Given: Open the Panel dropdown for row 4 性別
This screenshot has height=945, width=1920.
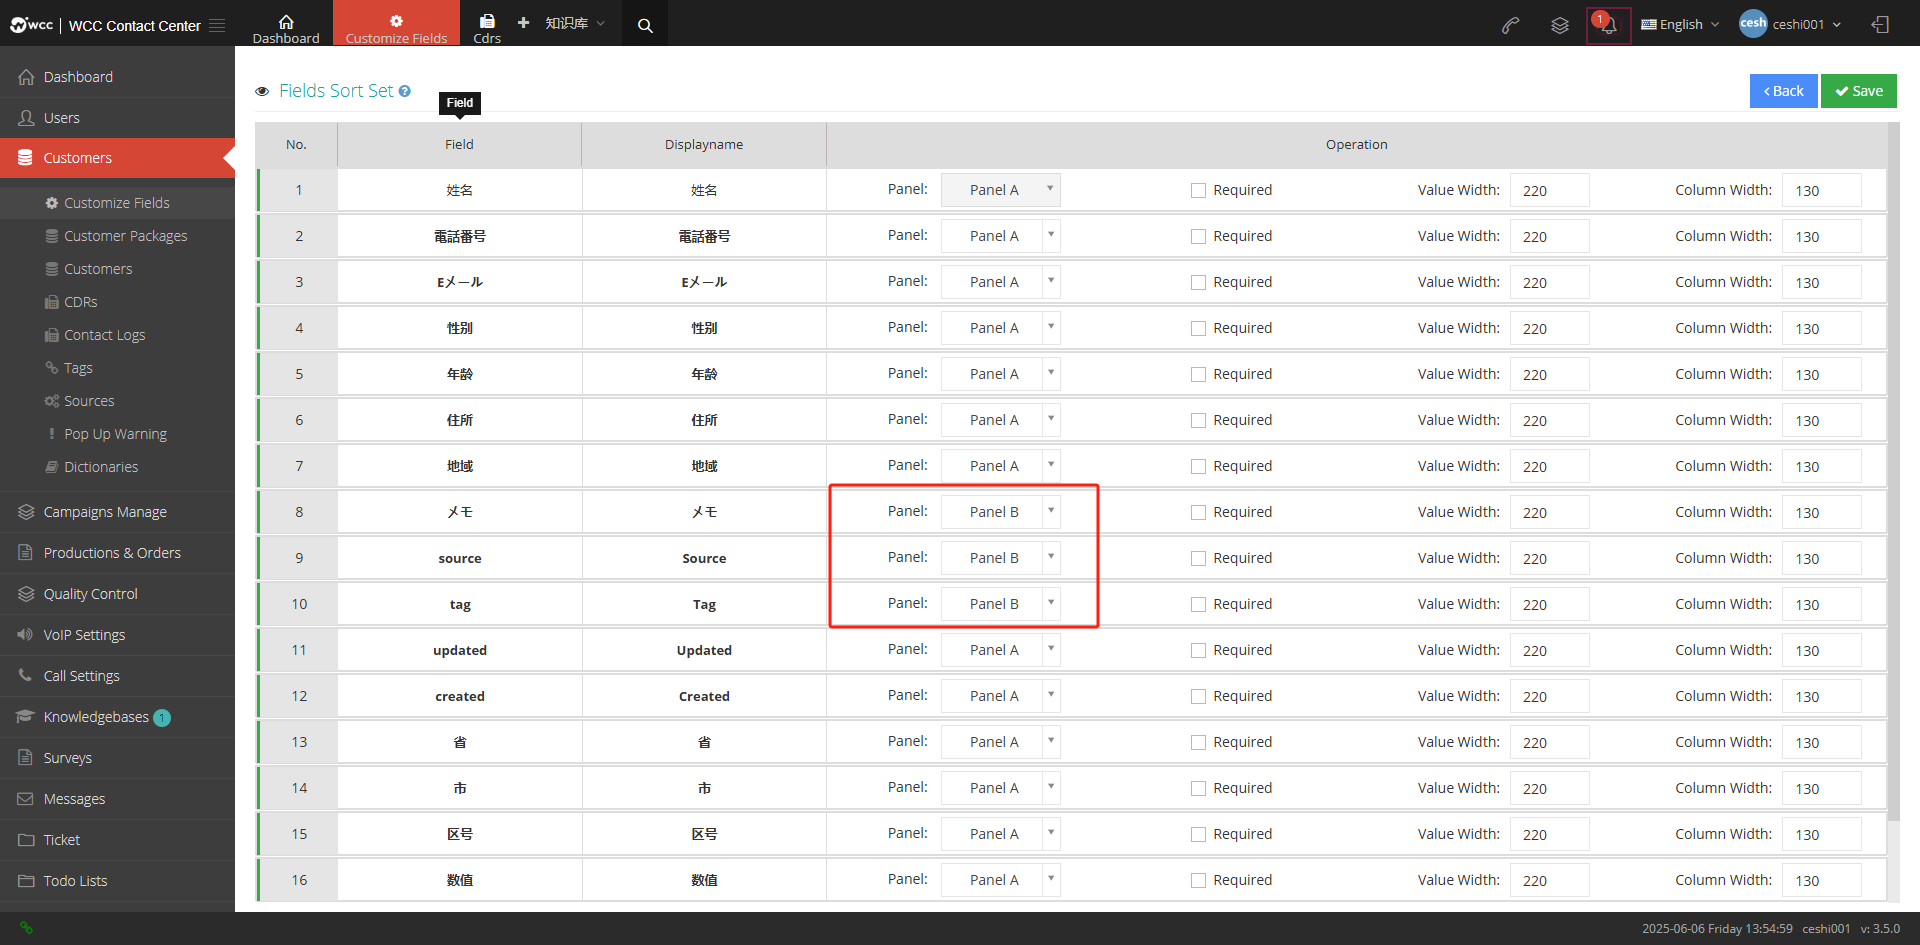Looking at the screenshot, I should tap(1000, 328).
